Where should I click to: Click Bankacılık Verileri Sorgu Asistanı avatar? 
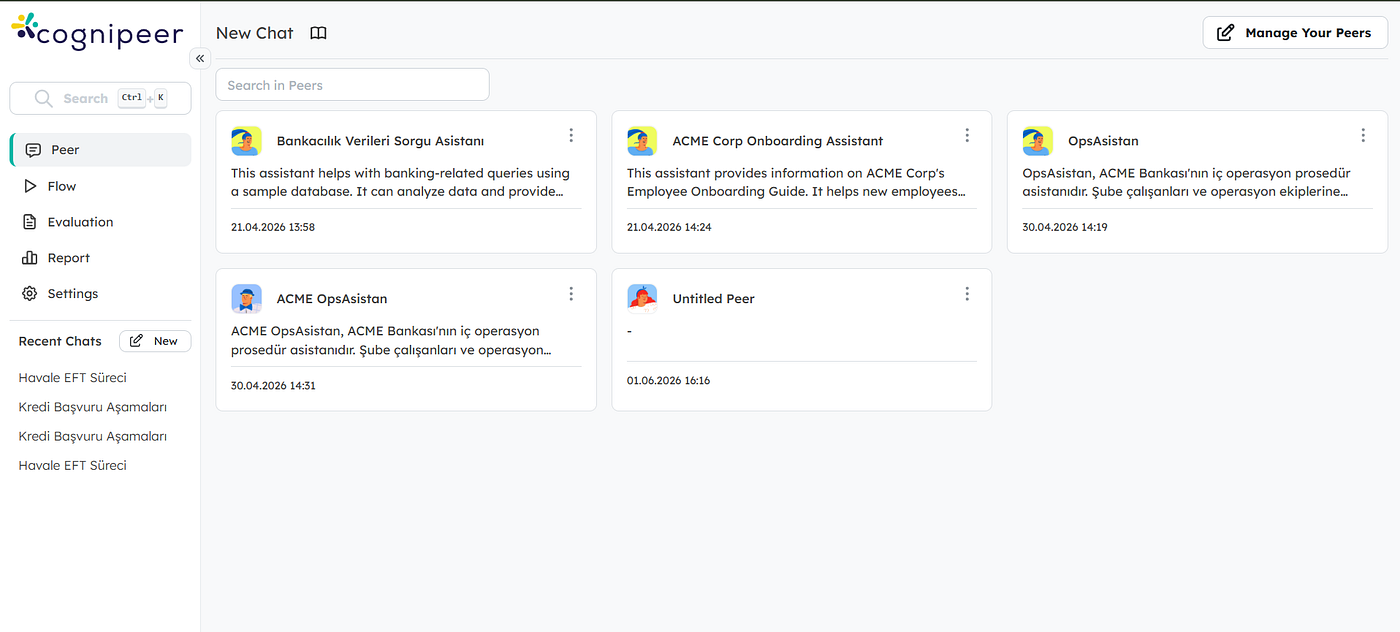pyautogui.click(x=246, y=141)
